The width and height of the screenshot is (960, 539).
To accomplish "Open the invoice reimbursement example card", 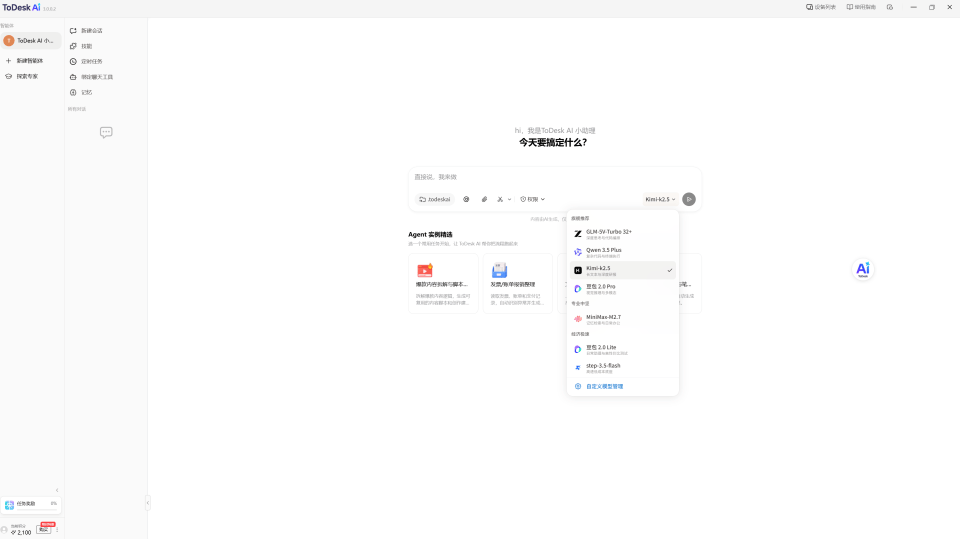I will coord(517,284).
